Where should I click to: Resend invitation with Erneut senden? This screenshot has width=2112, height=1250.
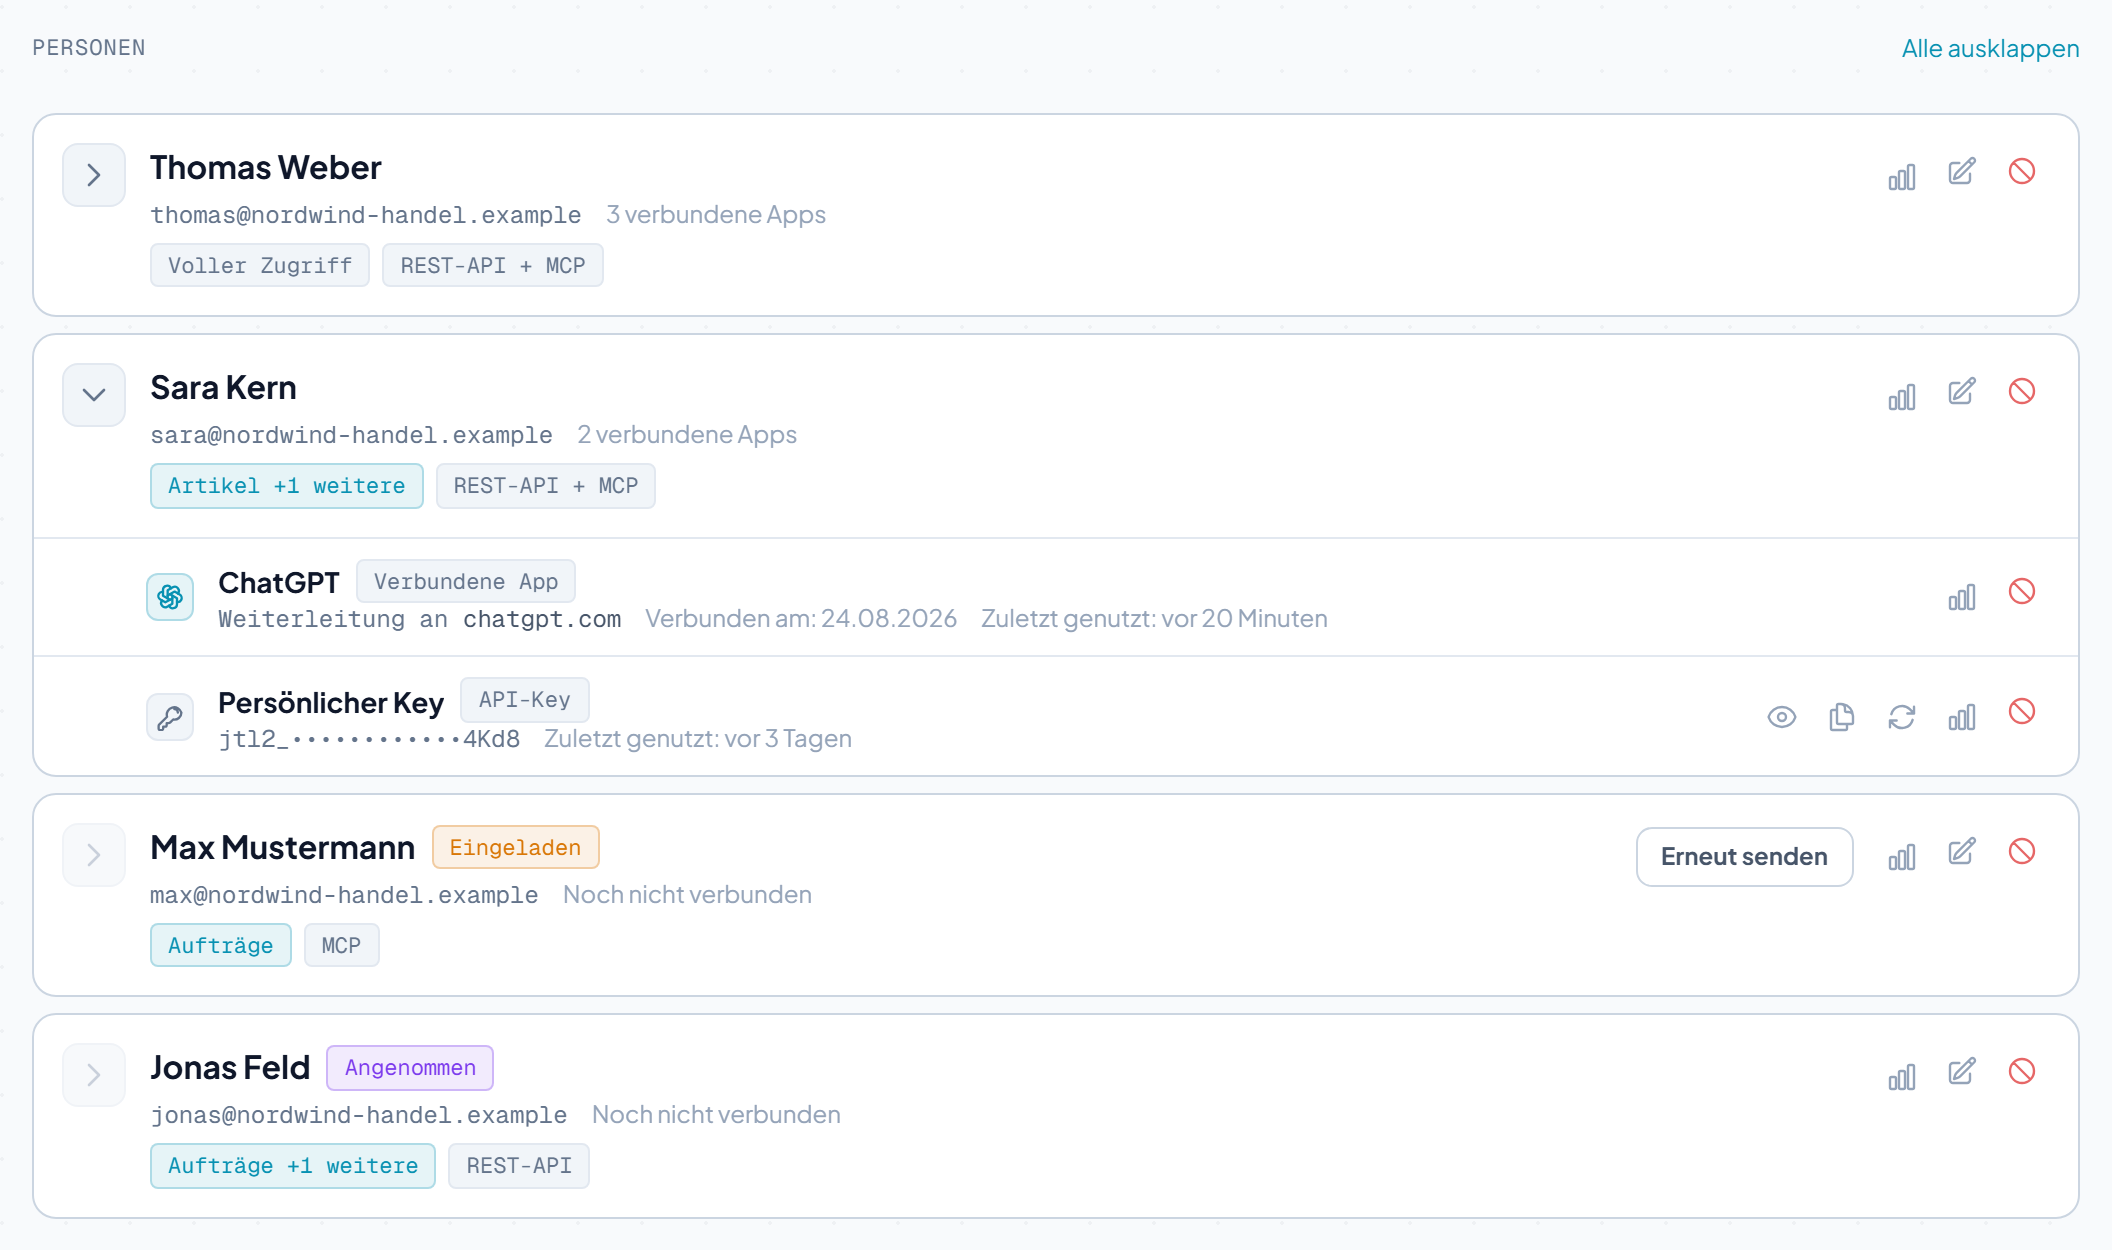[1744, 857]
